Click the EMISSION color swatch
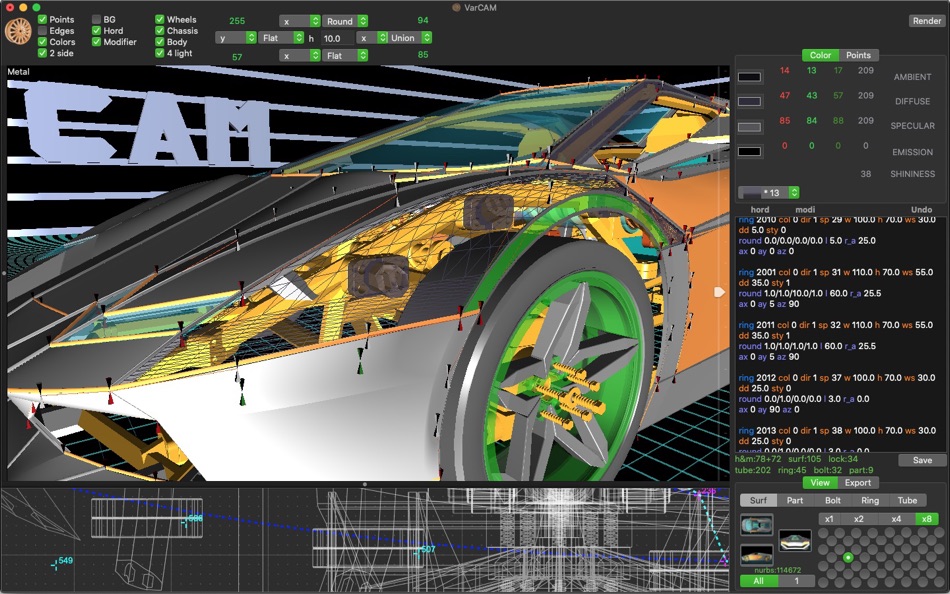Image resolution: width=950 pixels, height=594 pixels. (x=749, y=152)
